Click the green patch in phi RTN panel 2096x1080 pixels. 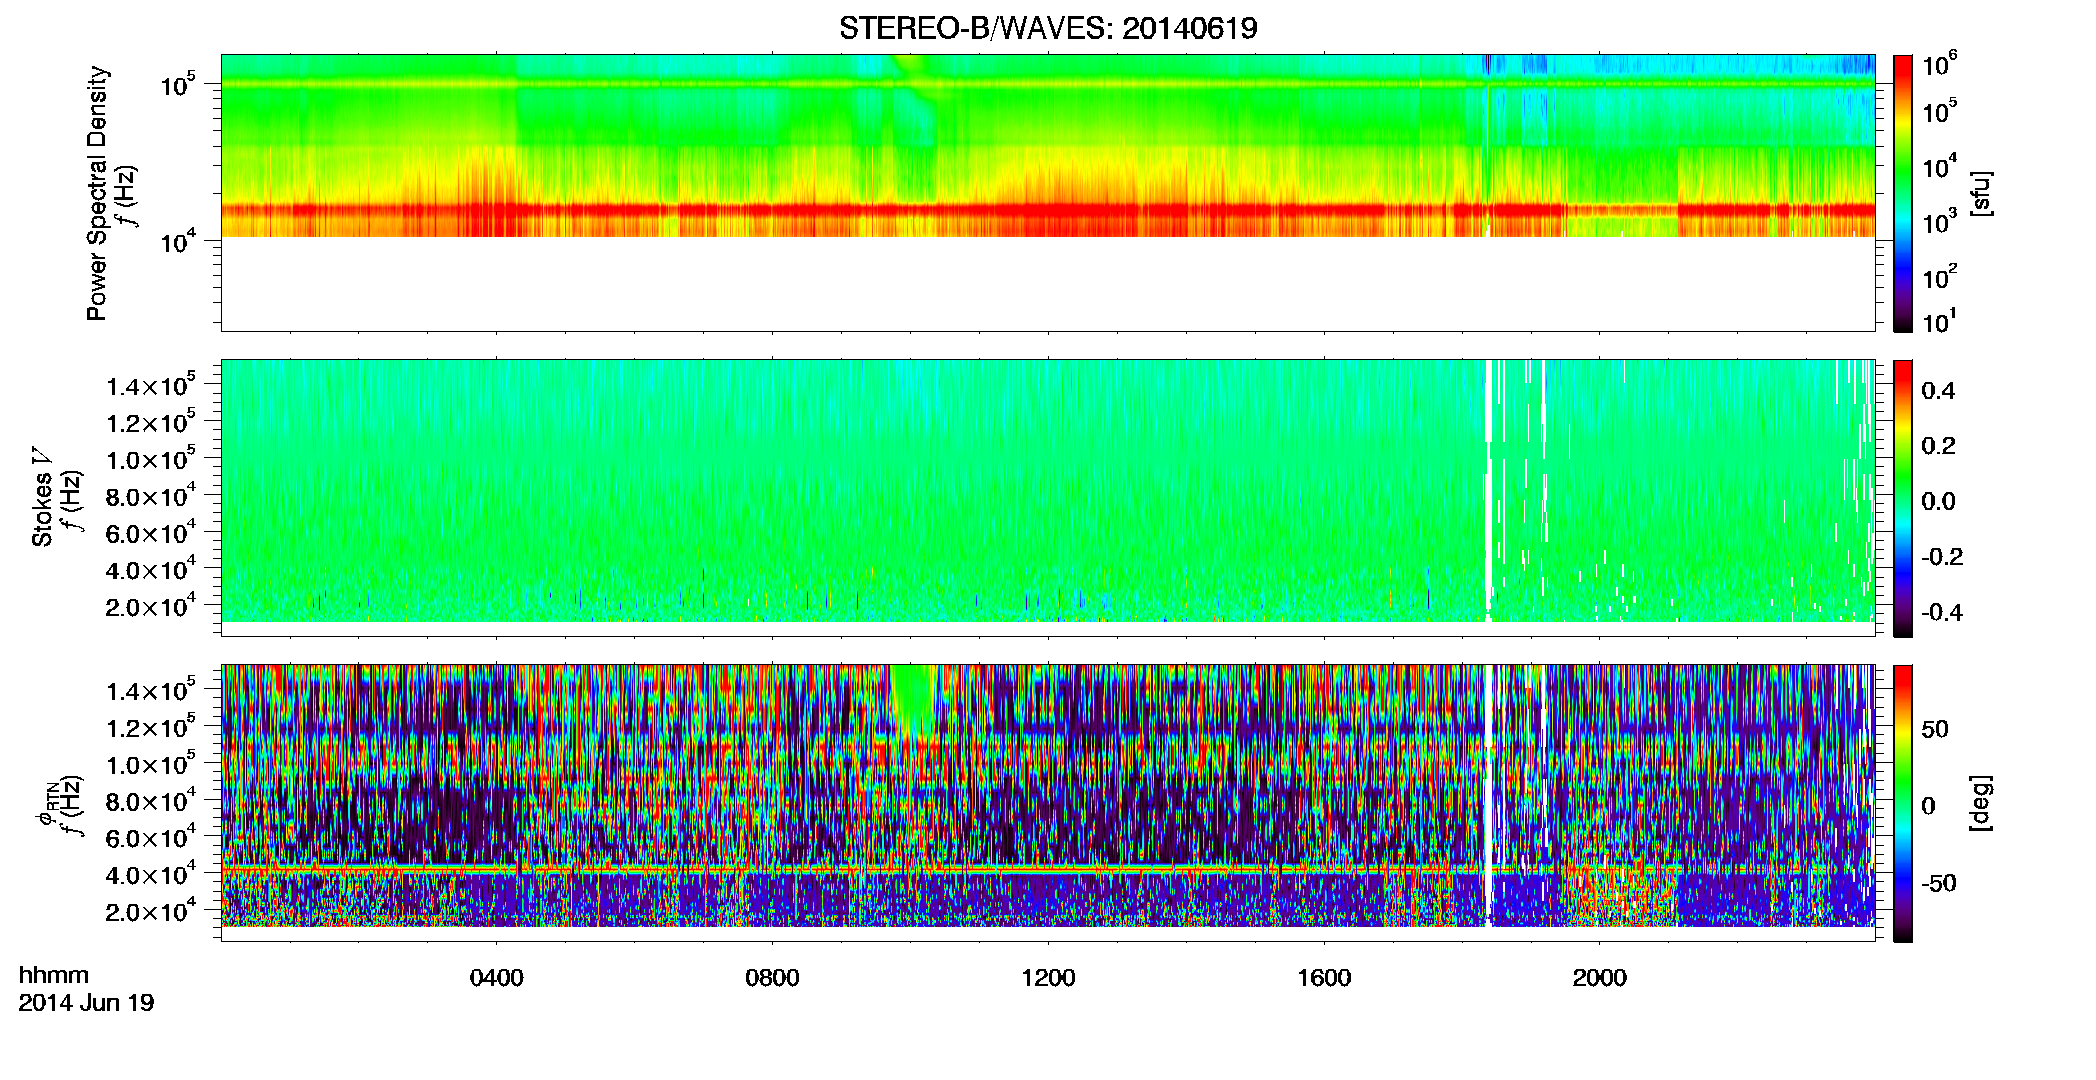pyautogui.click(x=913, y=700)
